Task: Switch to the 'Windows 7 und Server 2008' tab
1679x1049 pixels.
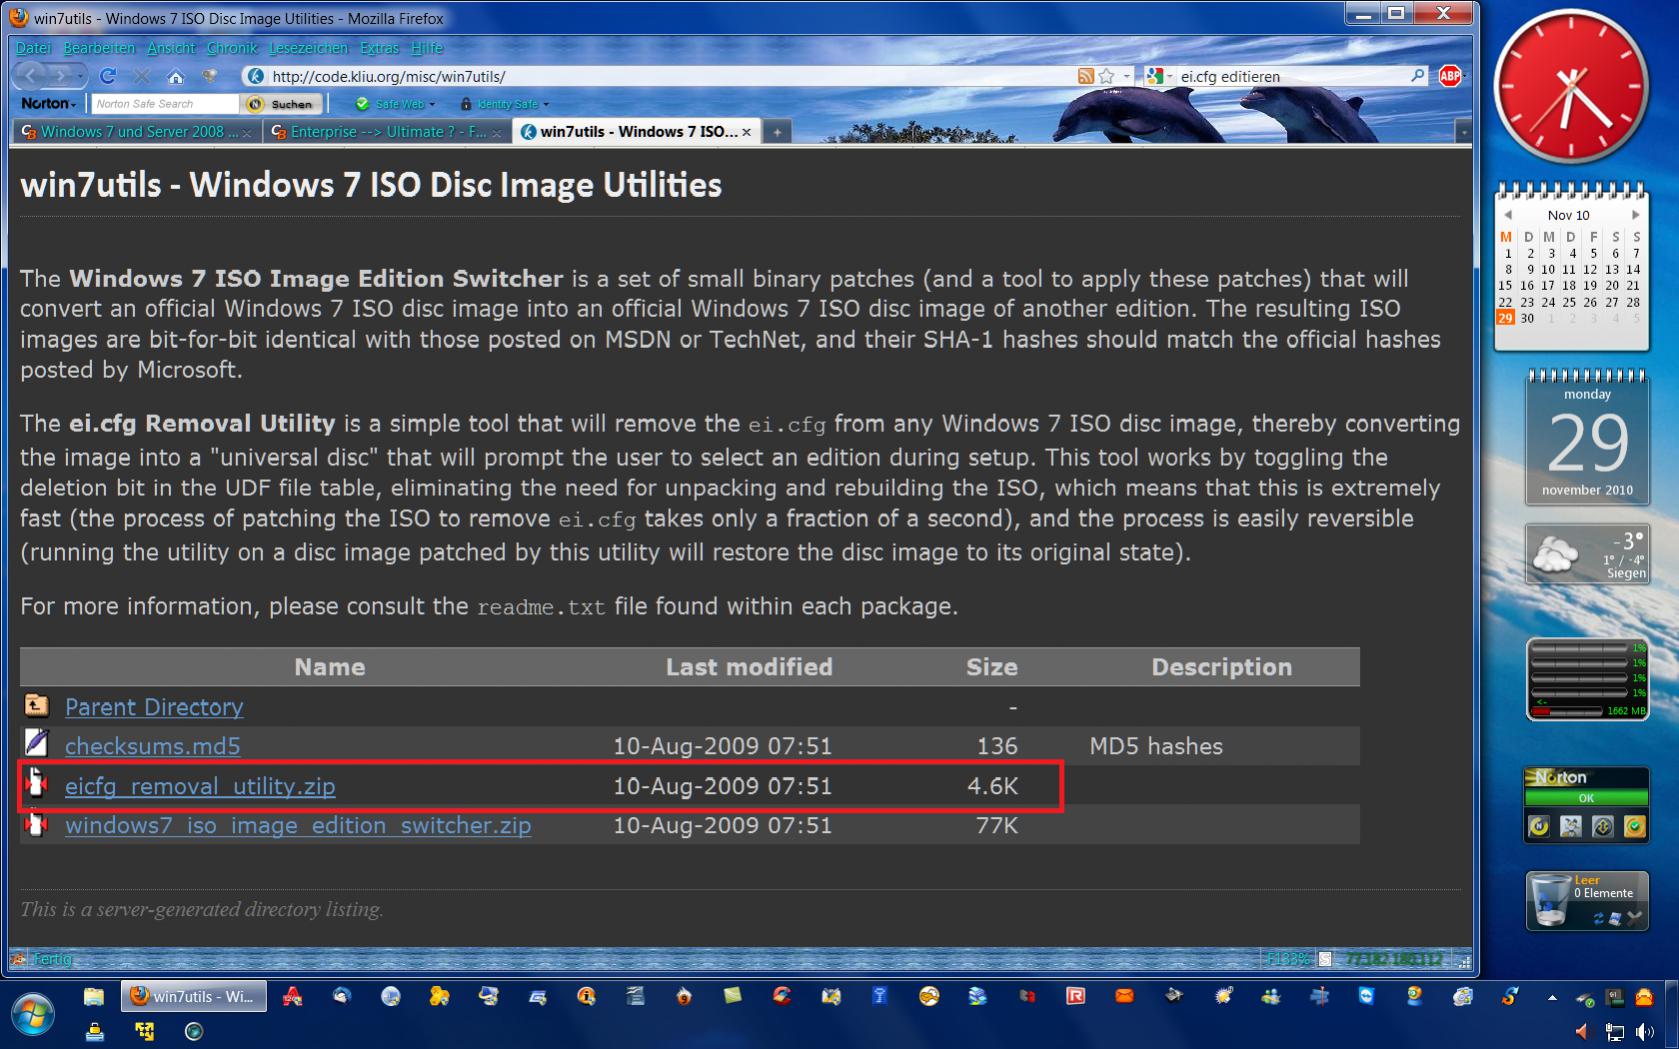Action: click(138, 131)
